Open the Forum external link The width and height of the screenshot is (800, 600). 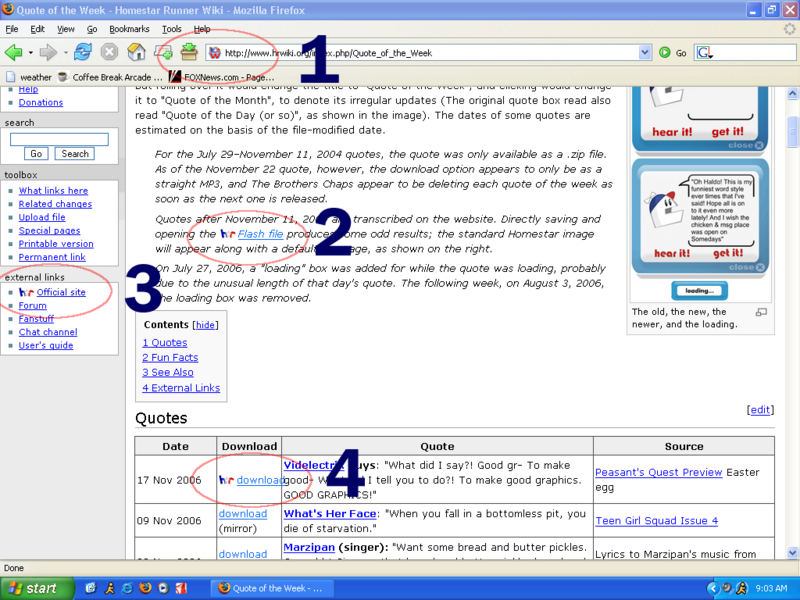click(x=32, y=306)
